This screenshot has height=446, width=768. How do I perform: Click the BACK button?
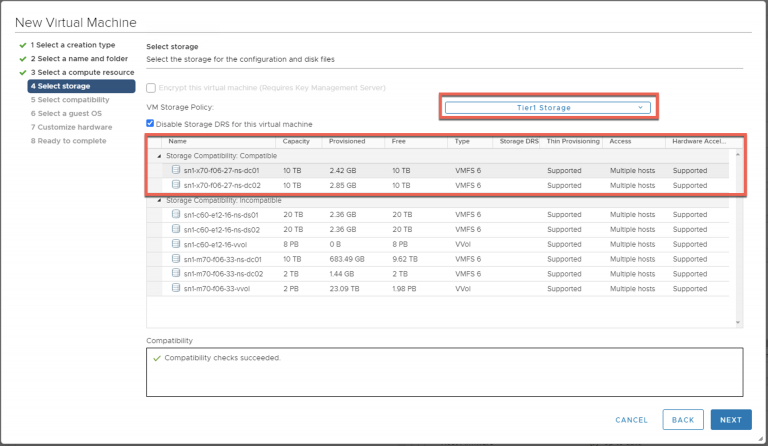(x=683, y=420)
